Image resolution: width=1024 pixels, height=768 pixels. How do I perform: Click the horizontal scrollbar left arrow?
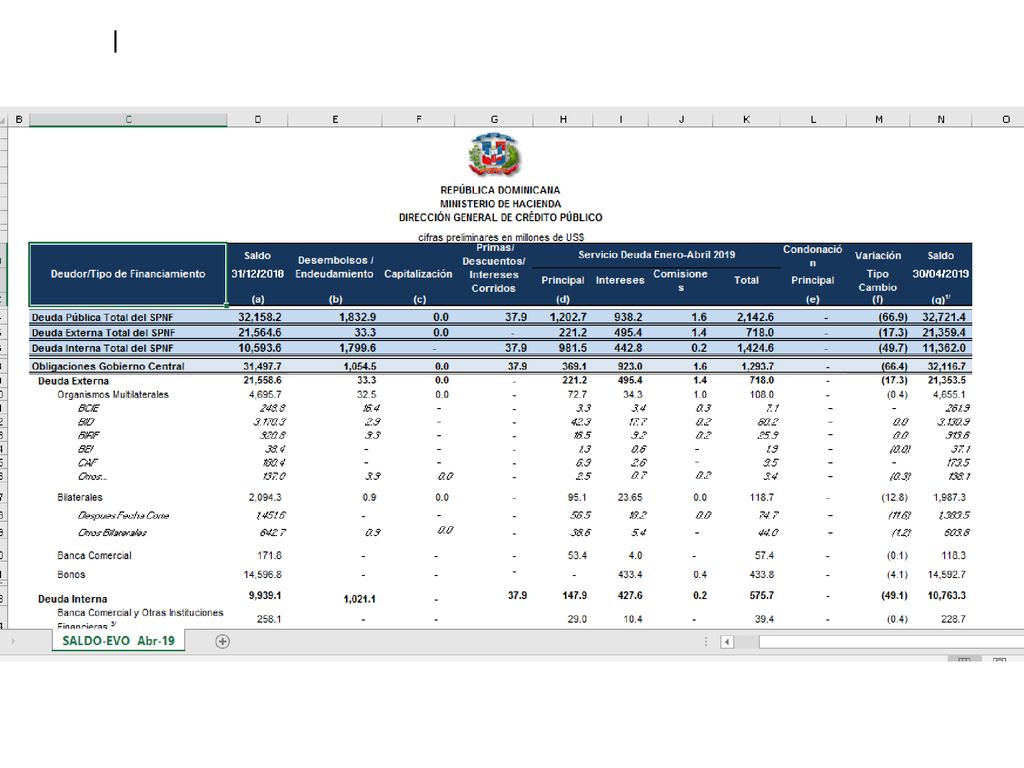(727, 641)
